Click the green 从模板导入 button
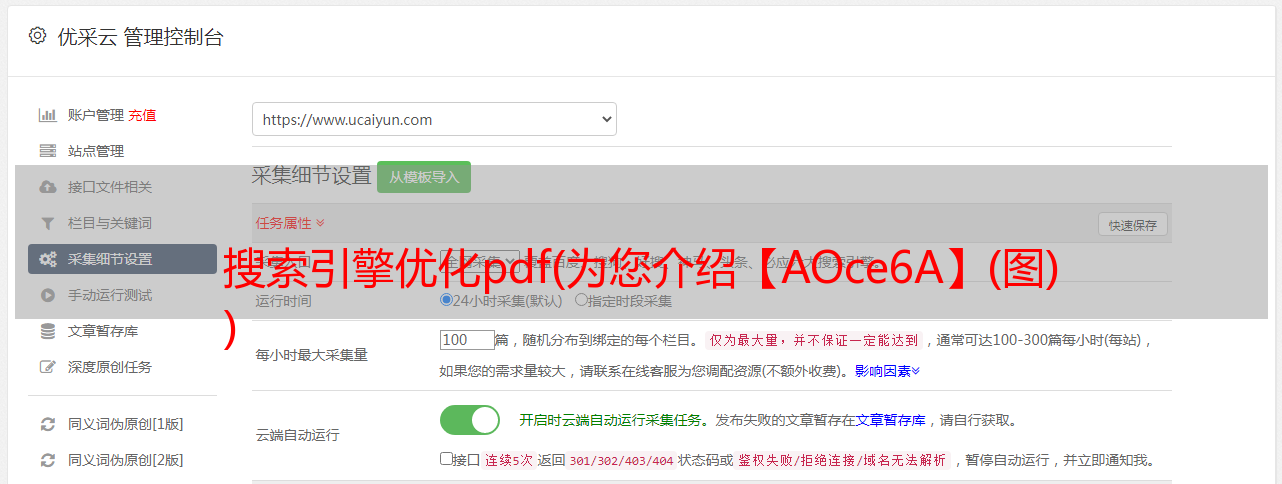Screen dimensions: 1282x484 tap(424, 177)
